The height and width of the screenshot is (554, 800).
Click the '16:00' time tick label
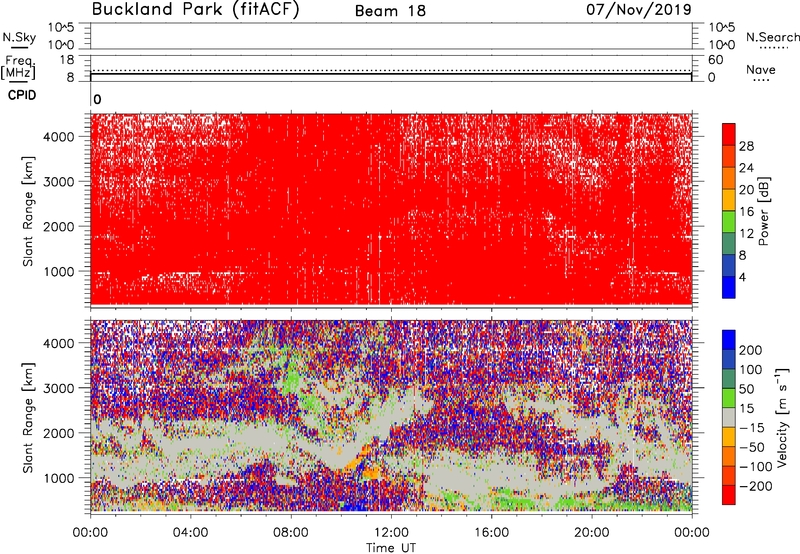click(491, 533)
